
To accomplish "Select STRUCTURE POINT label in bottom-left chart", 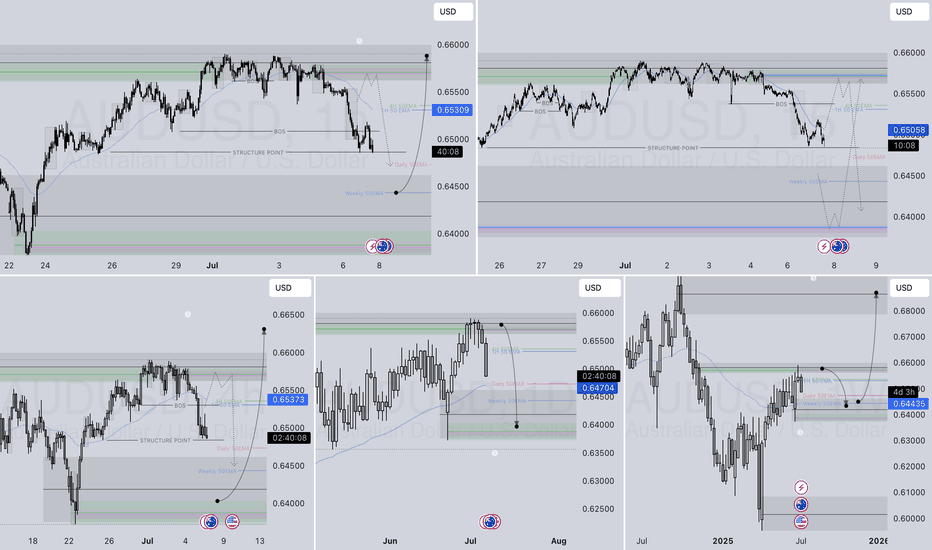I will pos(165,441).
